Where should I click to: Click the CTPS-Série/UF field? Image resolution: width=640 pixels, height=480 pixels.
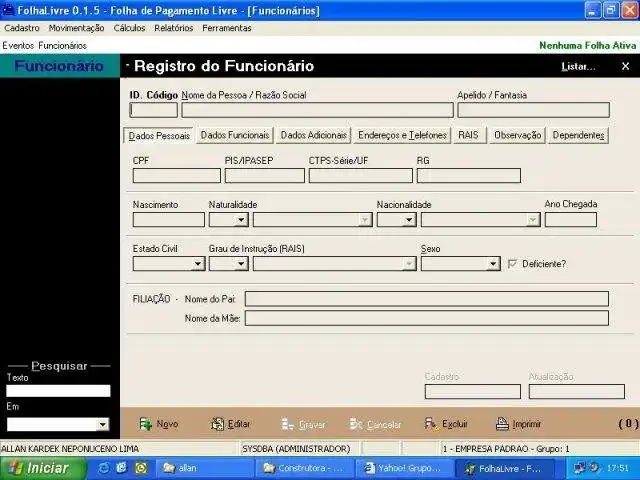(x=360, y=176)
